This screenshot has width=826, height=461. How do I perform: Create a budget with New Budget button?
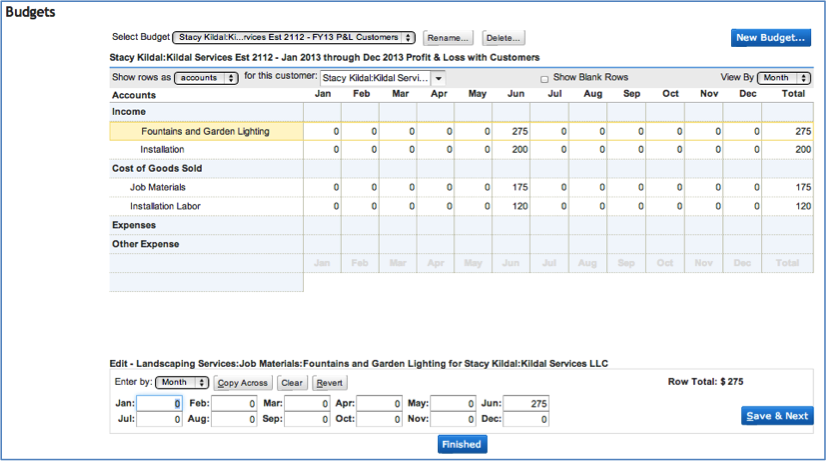[771, 38]
